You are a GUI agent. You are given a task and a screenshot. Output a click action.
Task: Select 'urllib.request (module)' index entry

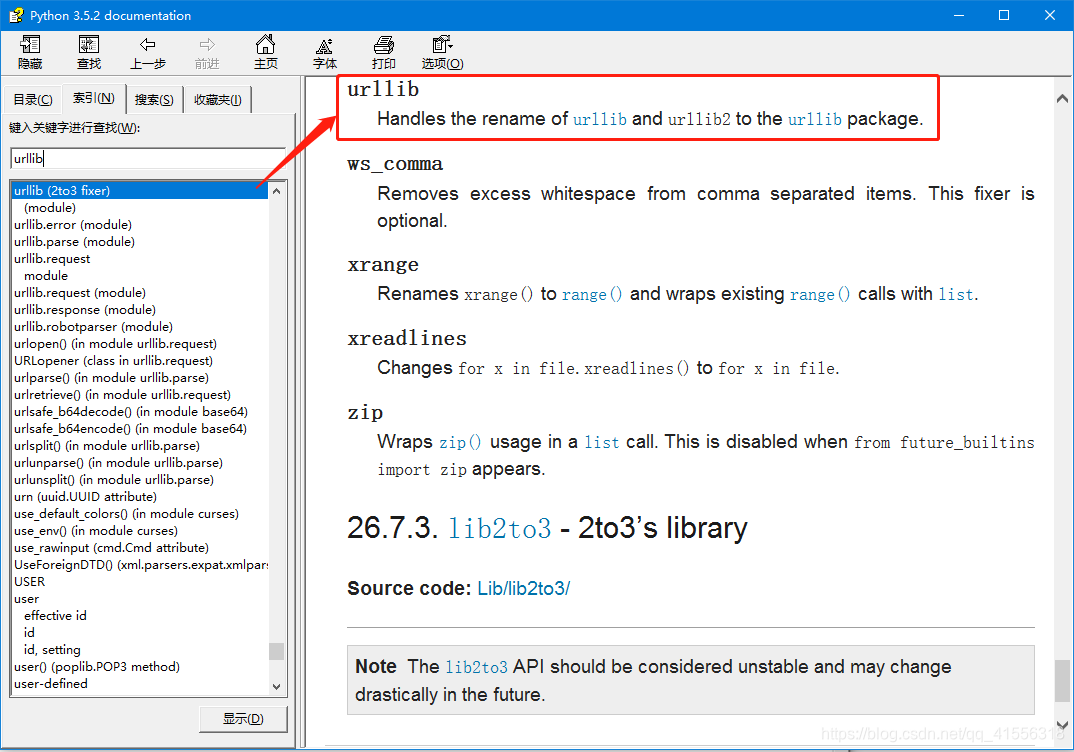[79, 292]
